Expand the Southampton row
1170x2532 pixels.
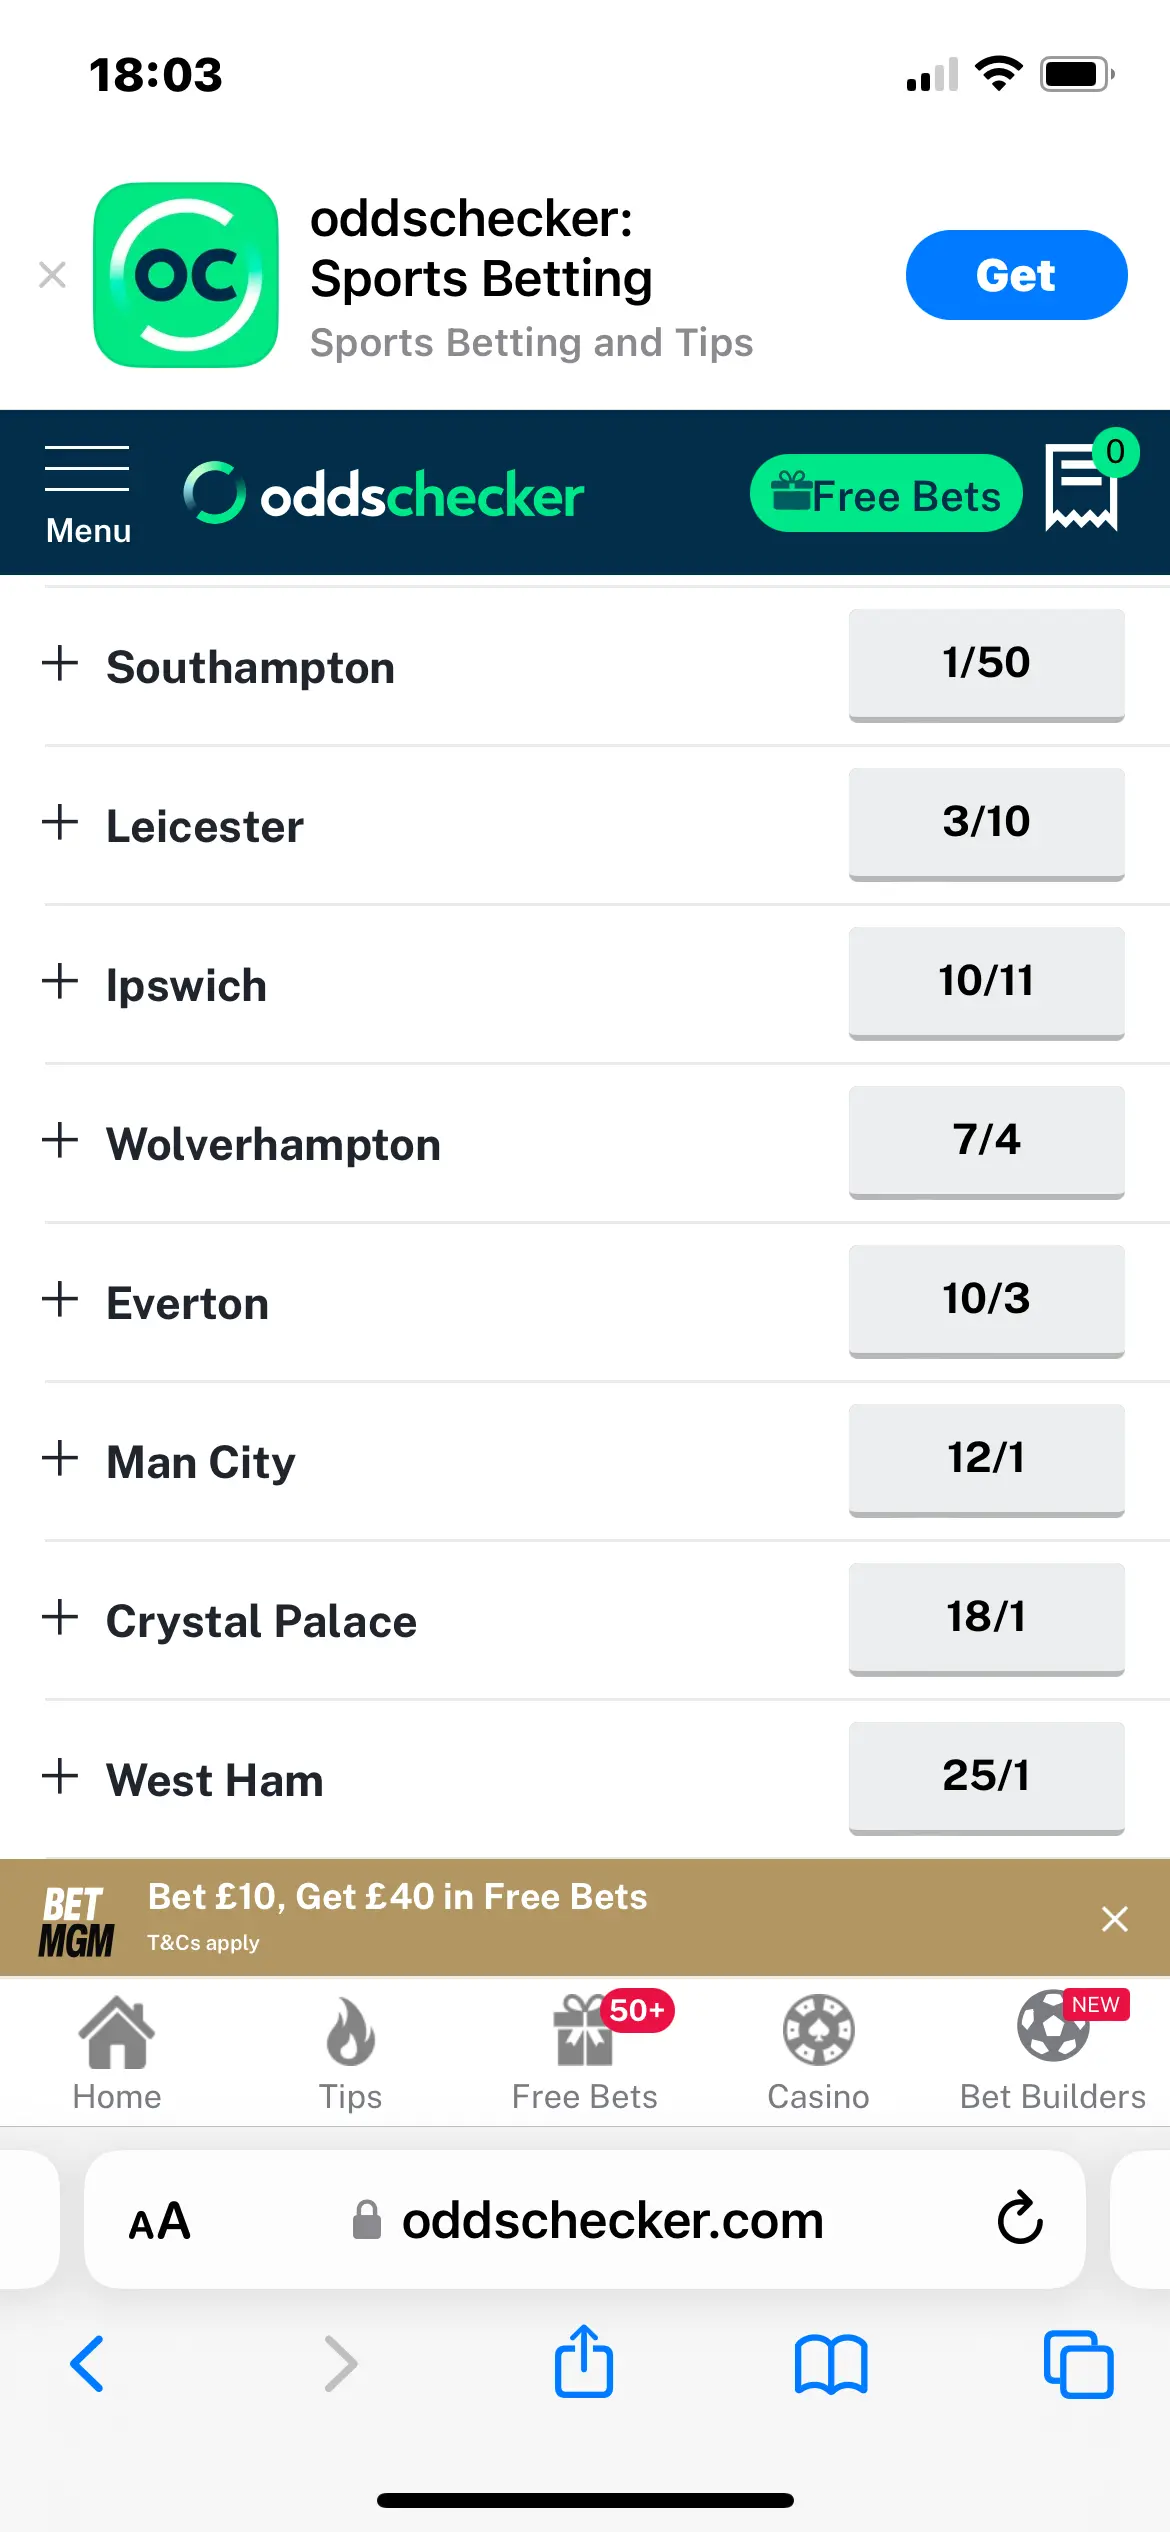click(x=61, y=663)
